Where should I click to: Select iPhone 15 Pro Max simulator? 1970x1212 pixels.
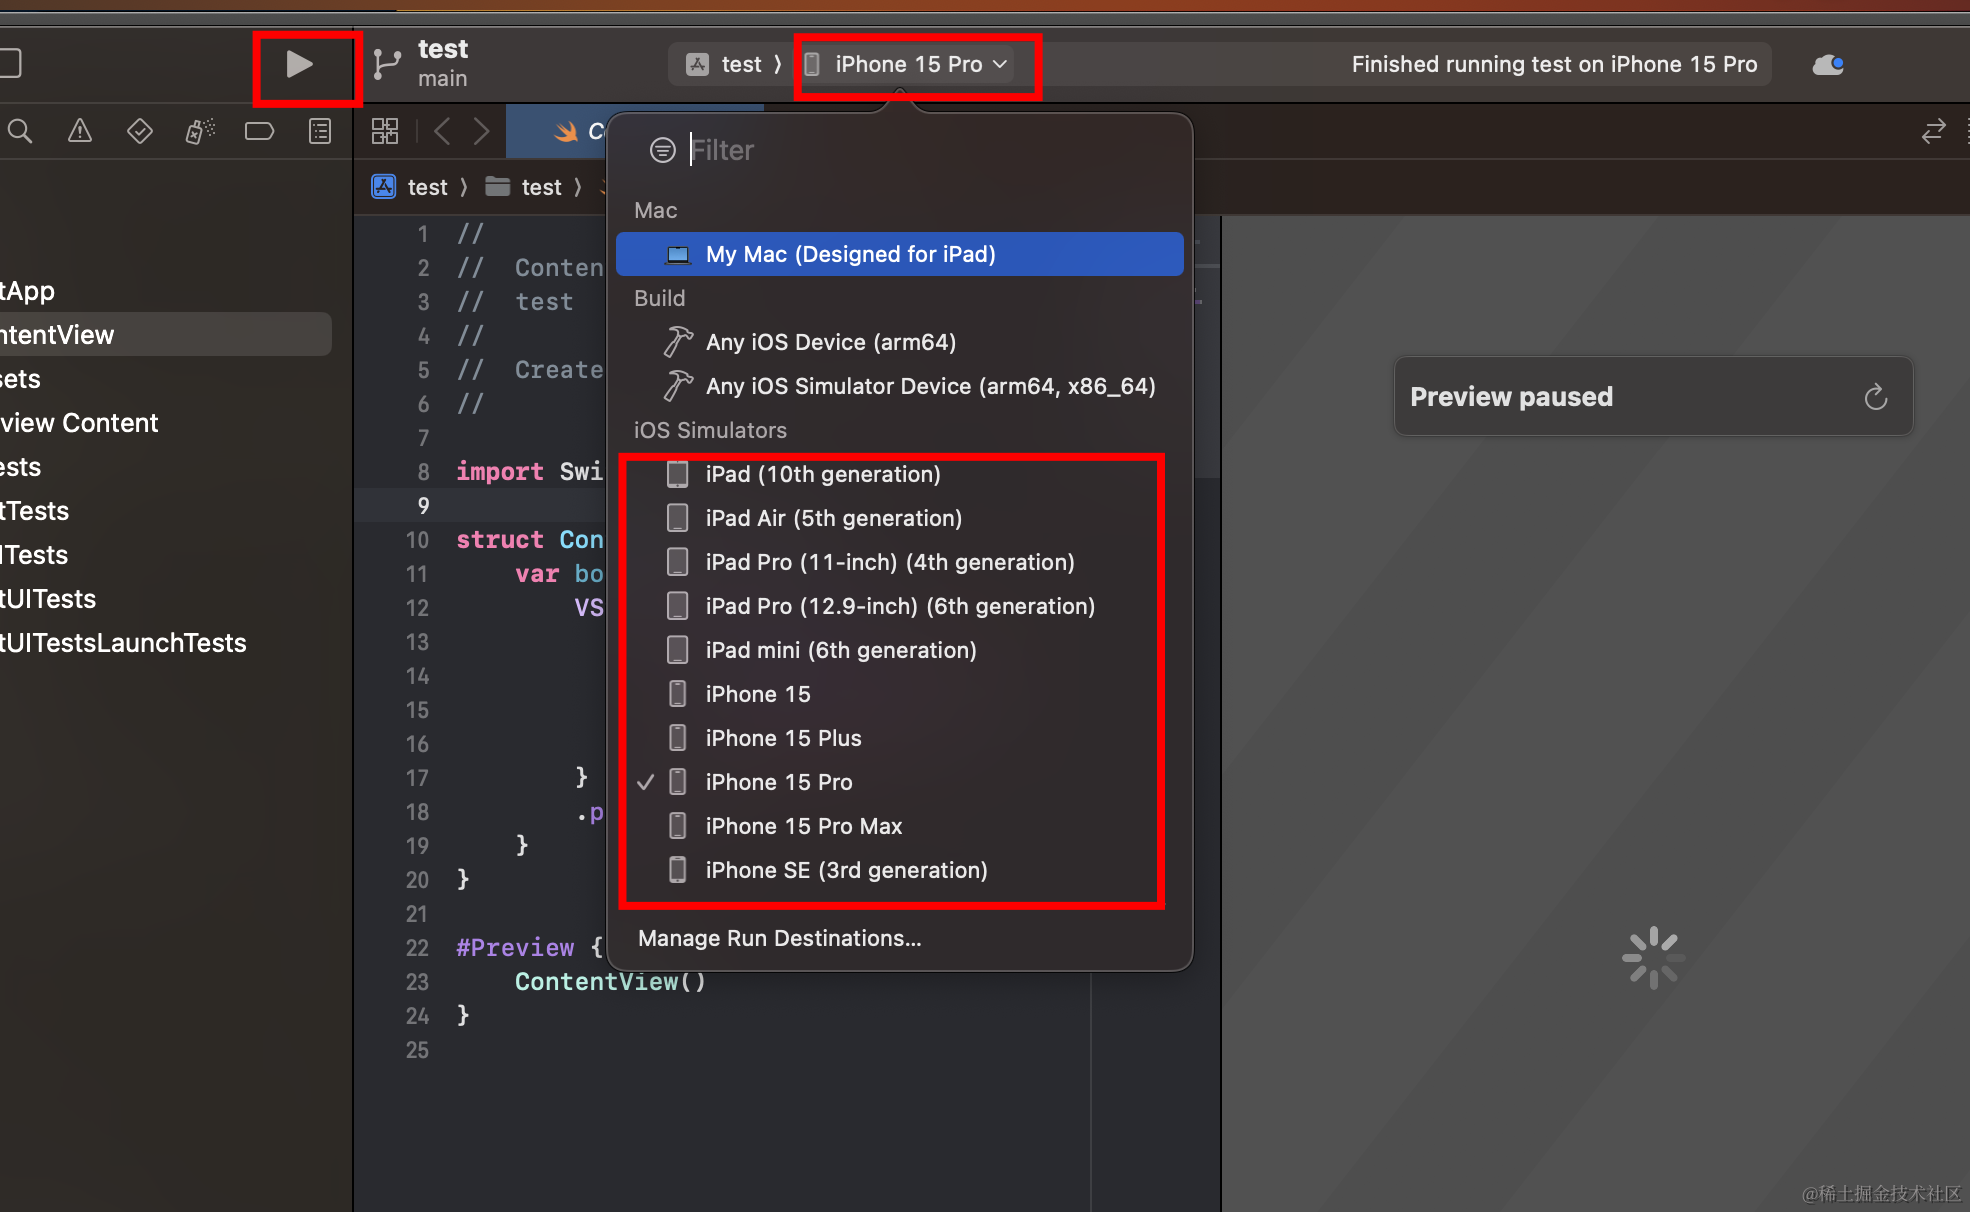pos(803,826)
